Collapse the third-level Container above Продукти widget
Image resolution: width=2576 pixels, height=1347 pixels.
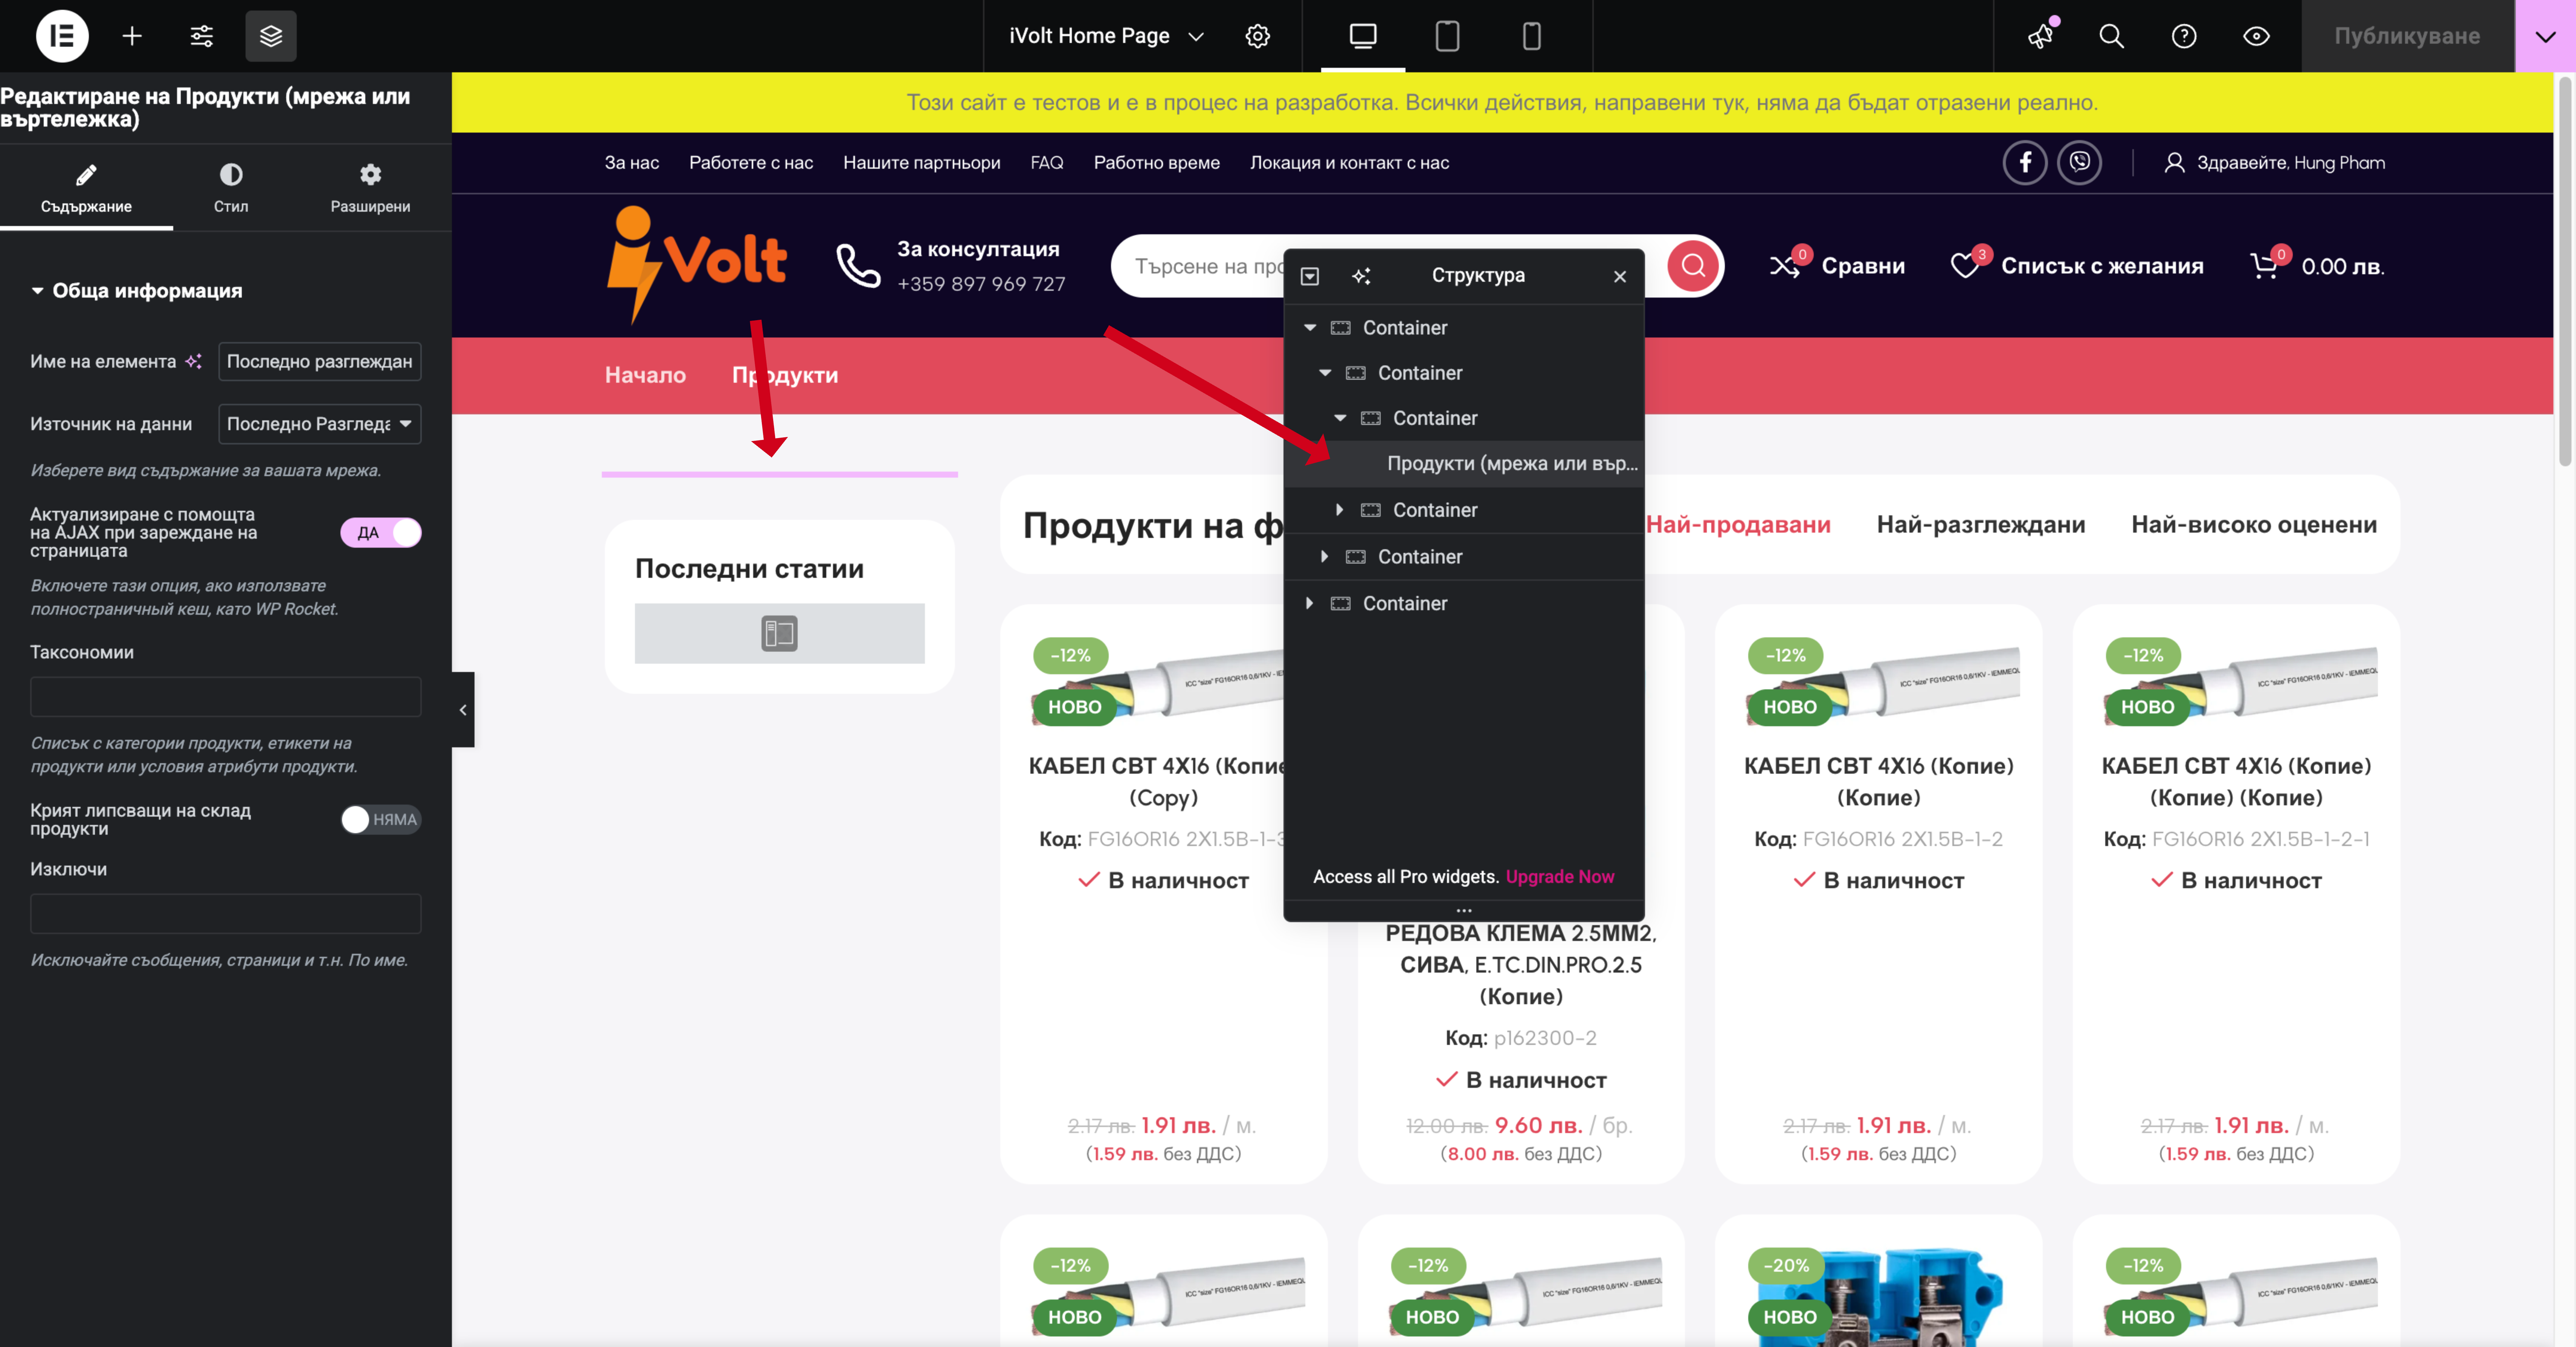click(x=1340, y=418)
